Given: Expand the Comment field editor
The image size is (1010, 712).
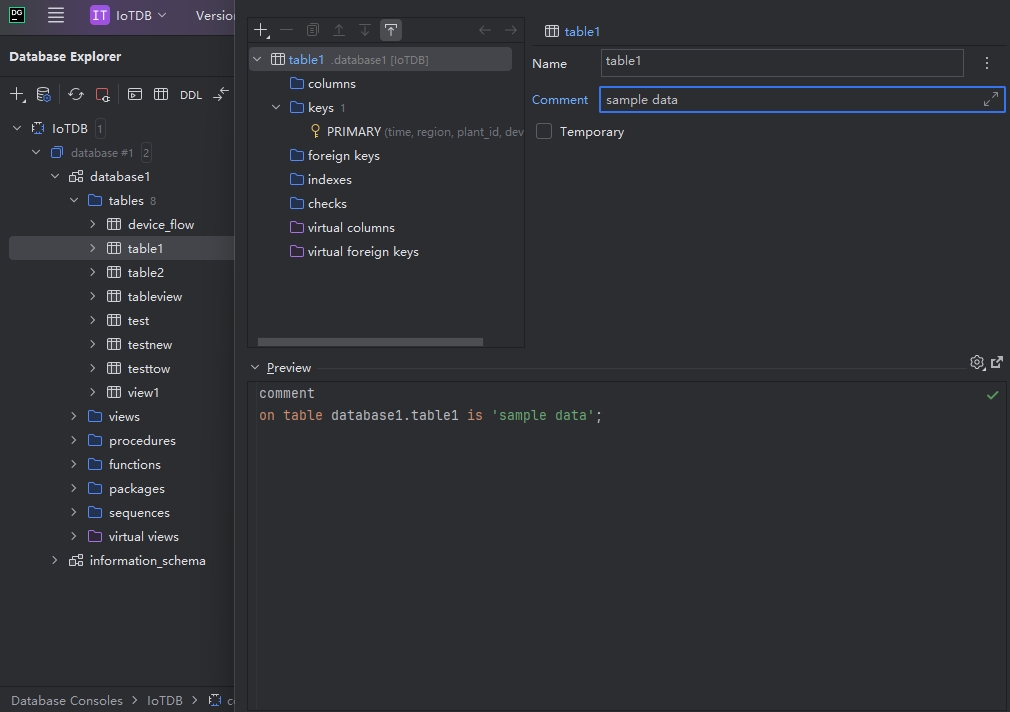Looking at the screenshot, I should pos(990,99).
